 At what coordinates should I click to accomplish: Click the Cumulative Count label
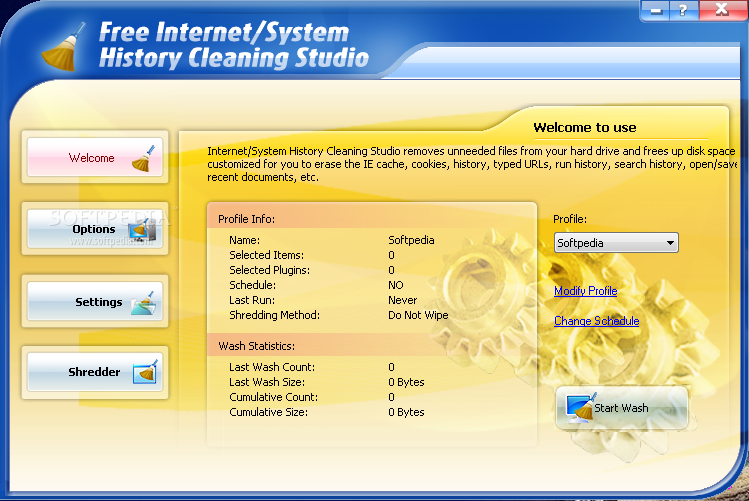coord(273,397)
